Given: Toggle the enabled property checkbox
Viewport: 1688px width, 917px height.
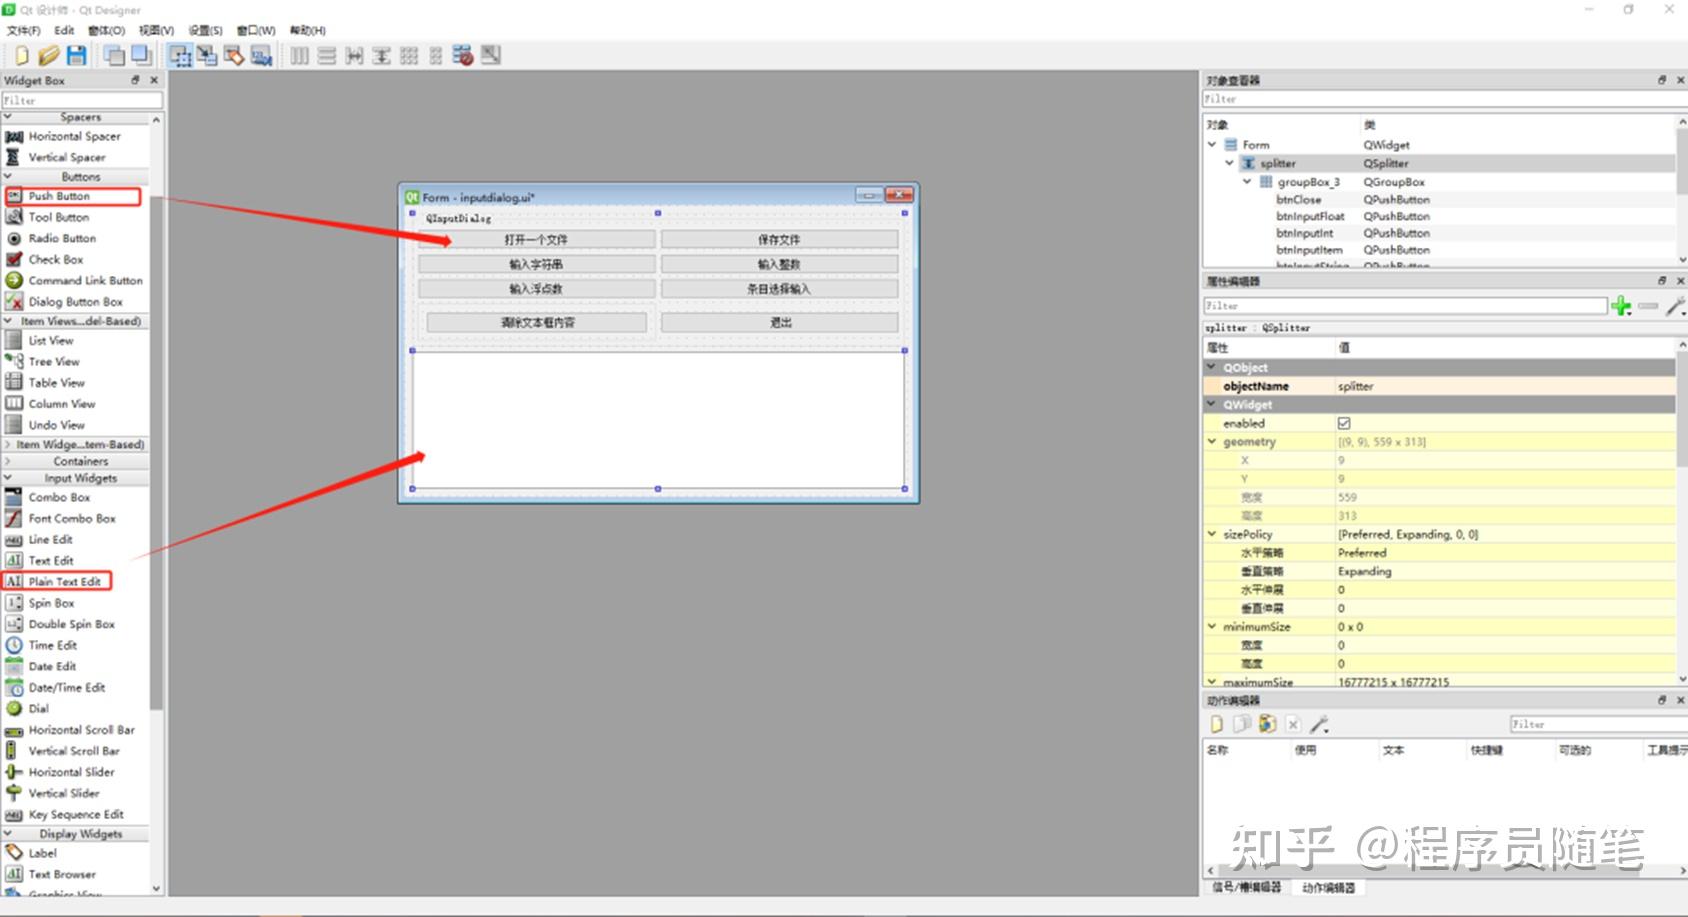Looking at the screenshot, I should (x=1344, y=423).
